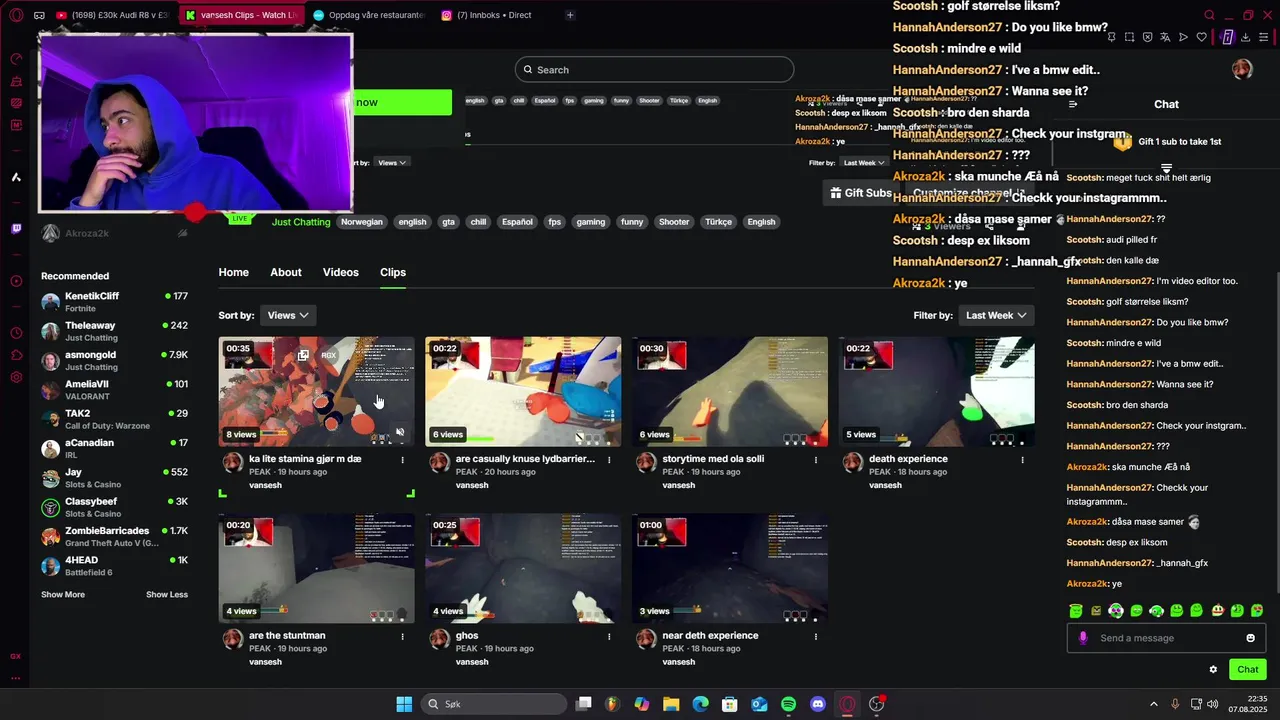Open options menu for death experience clip
1280x720 pixels.
tap(1022, 460)
